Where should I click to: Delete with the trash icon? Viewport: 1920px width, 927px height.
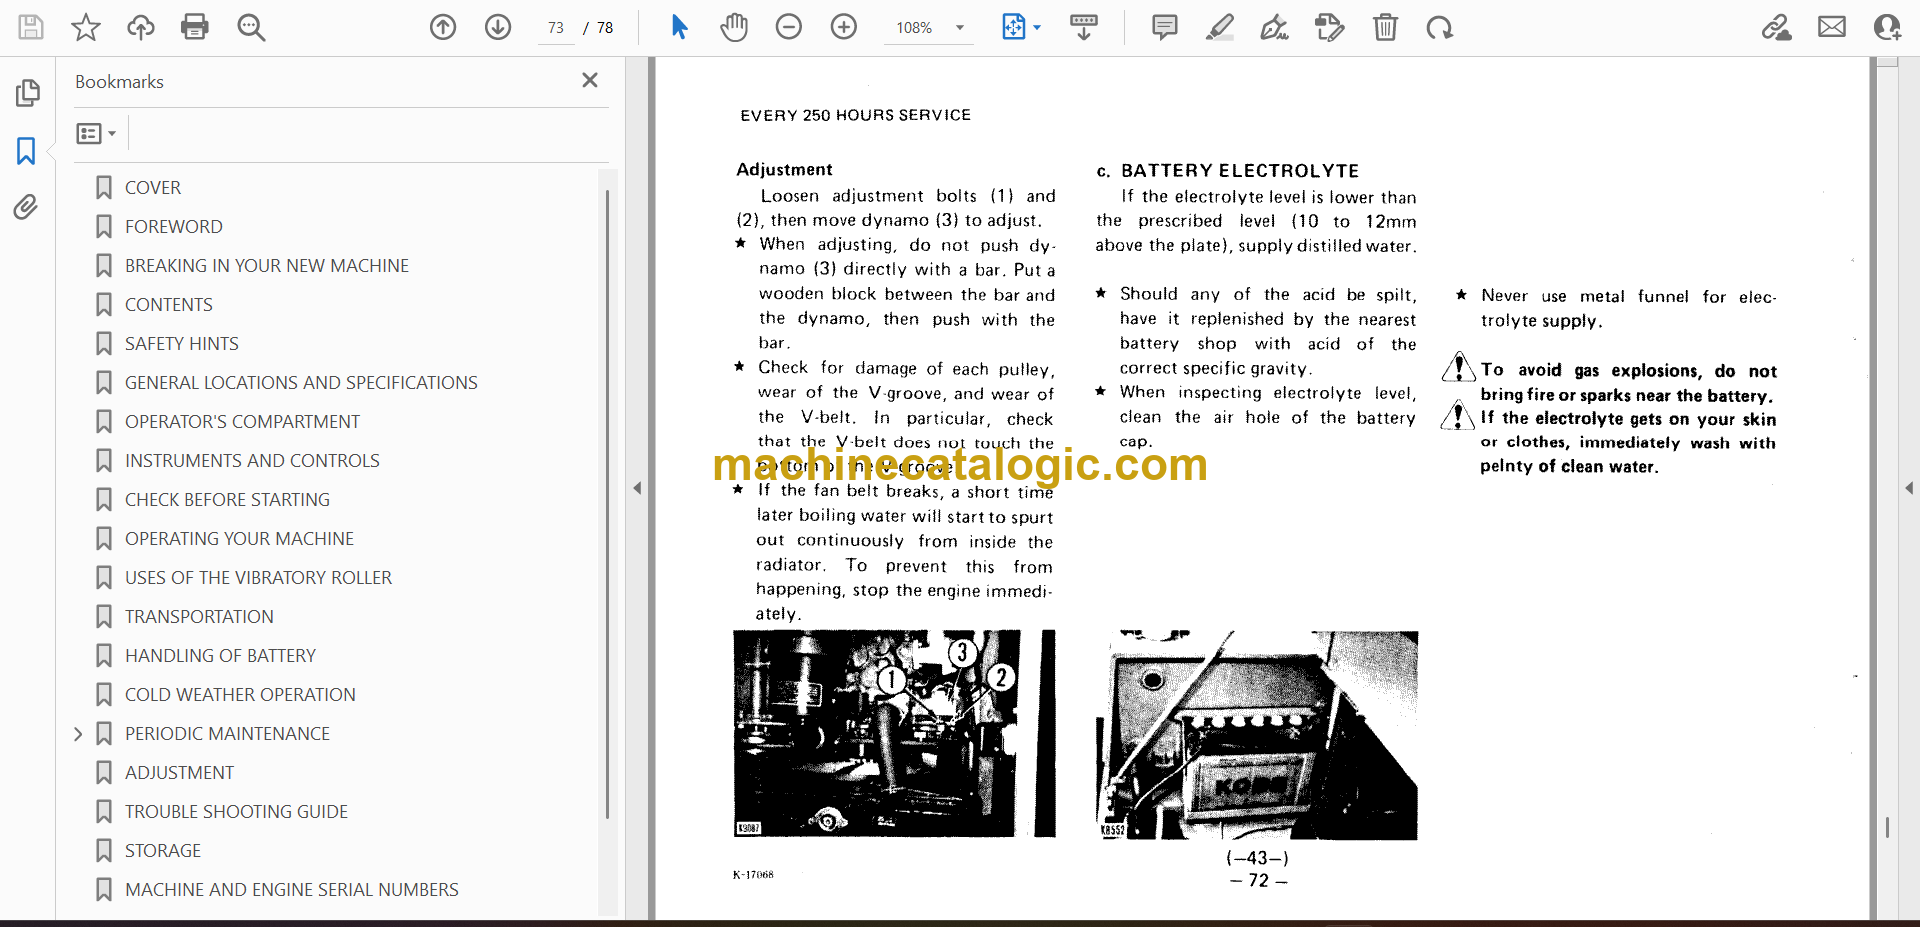[x=1385, y=27]
